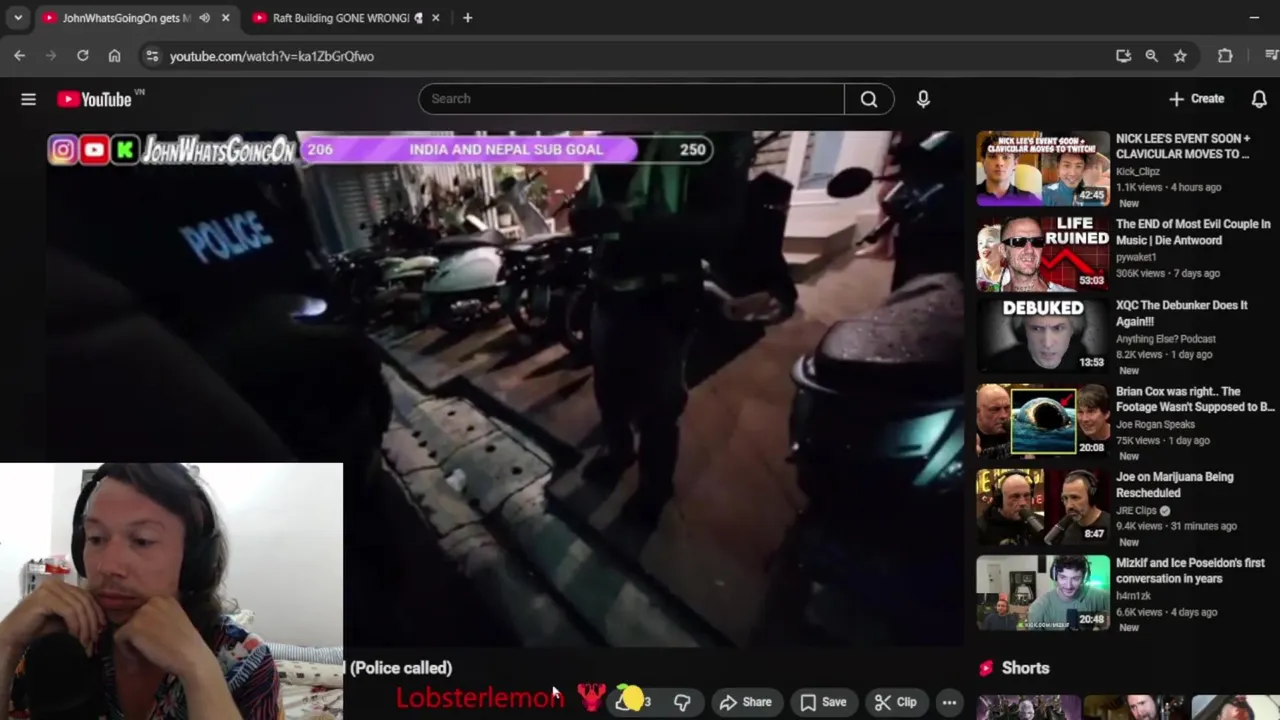
Task: Open DEBUKED video thumbnail
Action: (x=1043, y=335)
